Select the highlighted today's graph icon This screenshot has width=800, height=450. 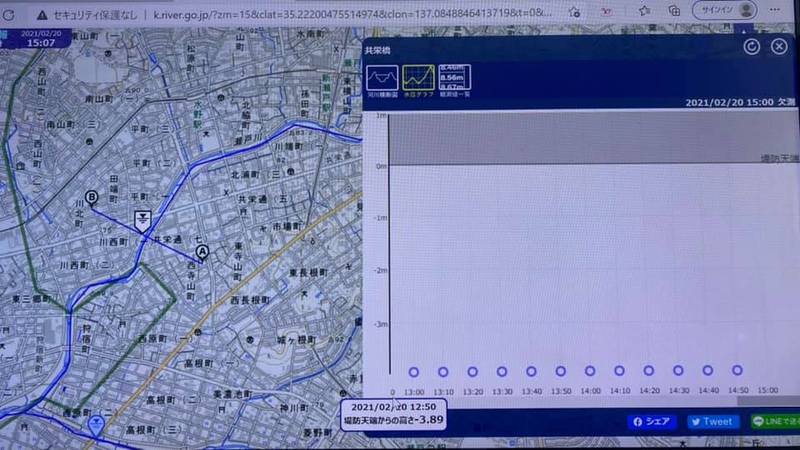[418, 78]
